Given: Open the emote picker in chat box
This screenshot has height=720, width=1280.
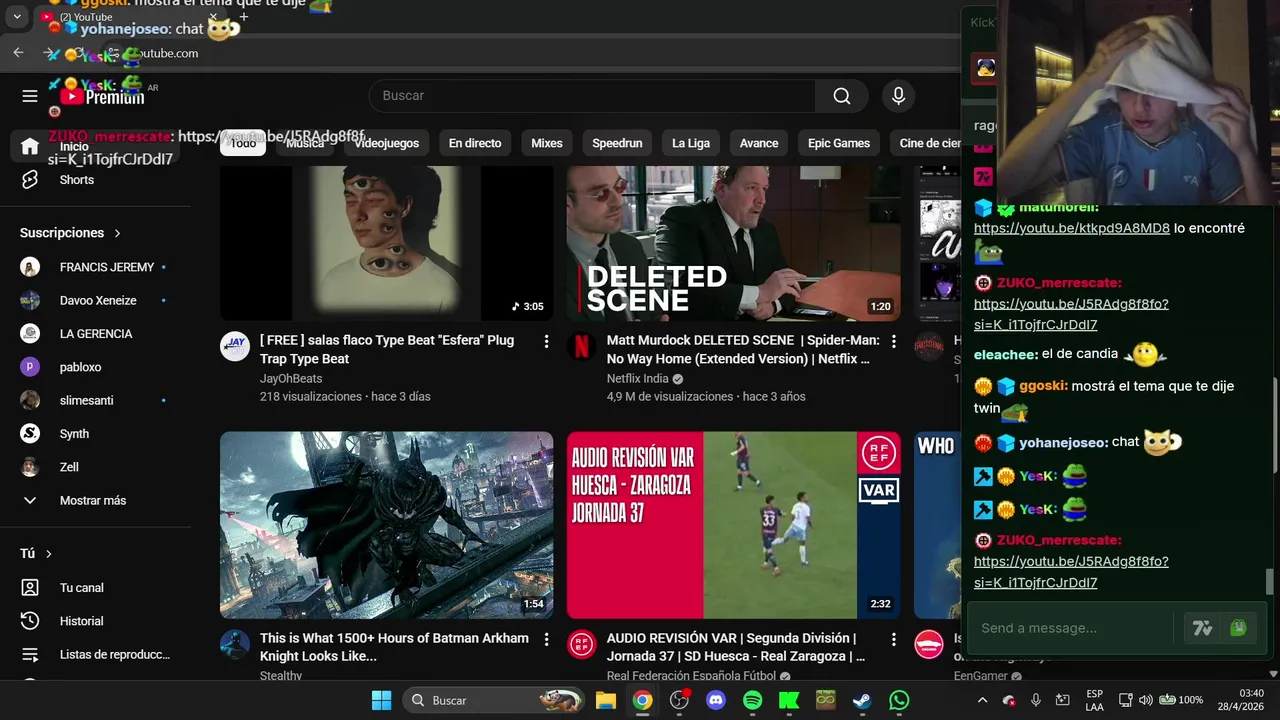Looking at the screenshot, I should (x=1238, y=628).
